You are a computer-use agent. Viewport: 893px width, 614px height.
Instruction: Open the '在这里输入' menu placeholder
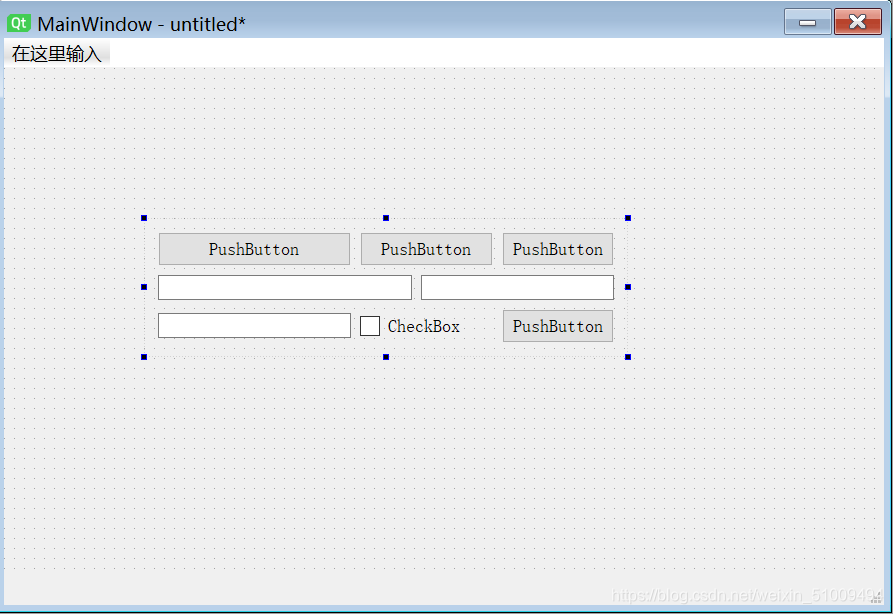coord(56,54)
